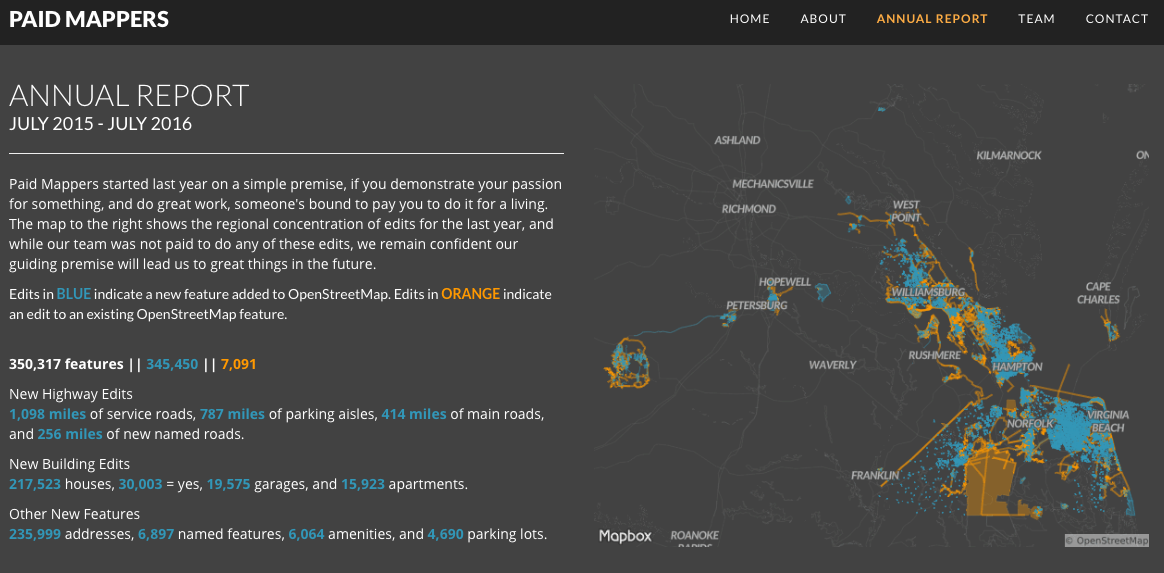This screenshot has height=573, width=1164.
Task: Click the WEST POINT map label
Action: coord(906,212)
